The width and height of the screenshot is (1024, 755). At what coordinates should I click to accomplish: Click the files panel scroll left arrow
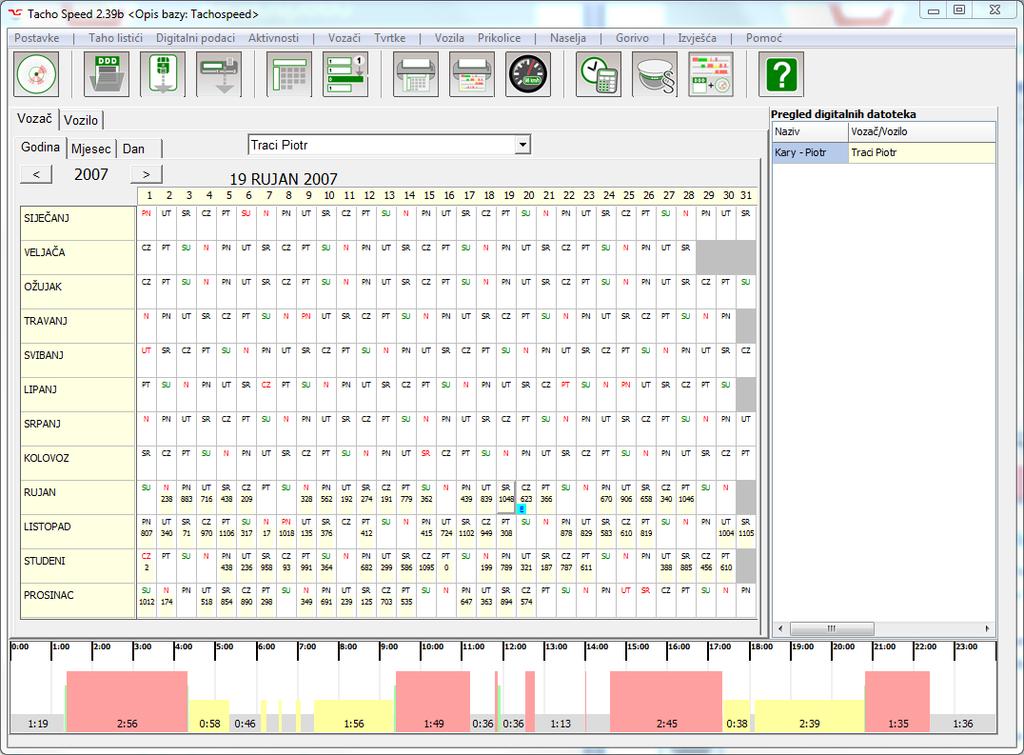point(780,628)
